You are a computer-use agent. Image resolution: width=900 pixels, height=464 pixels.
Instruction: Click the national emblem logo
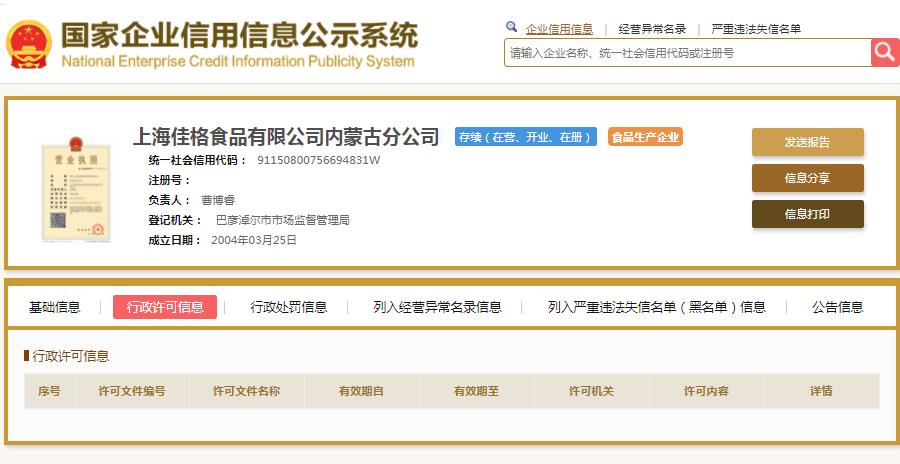[29, 45]
